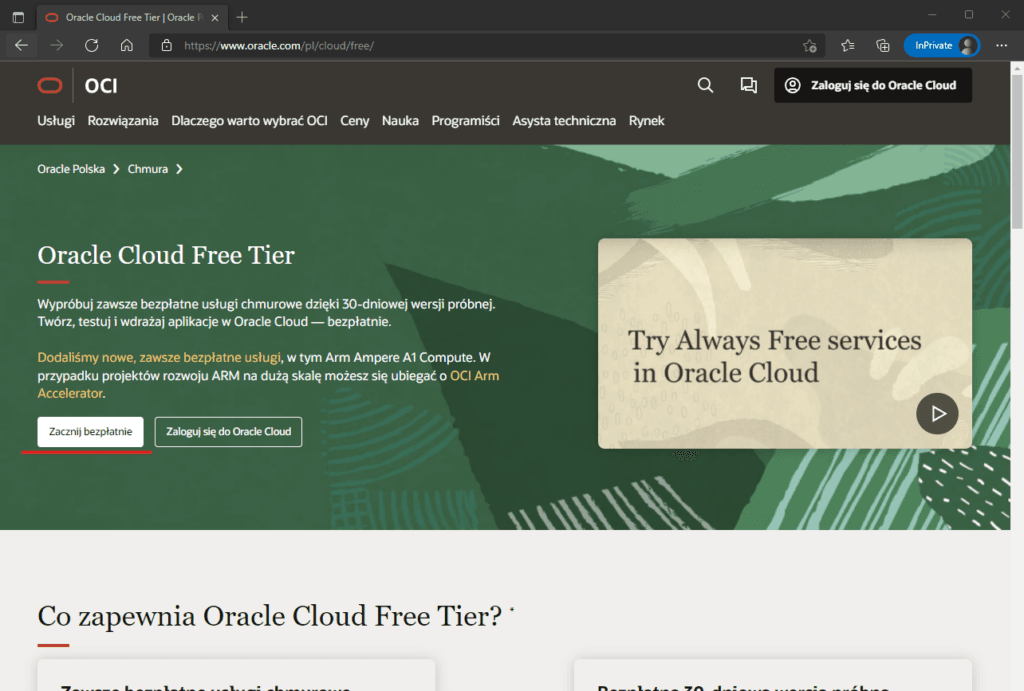Open Dodaliśmy nowe, zawsze bezpłatne usługi link
This screenshot has width=1024, height=691.
(x=159, y=357)
